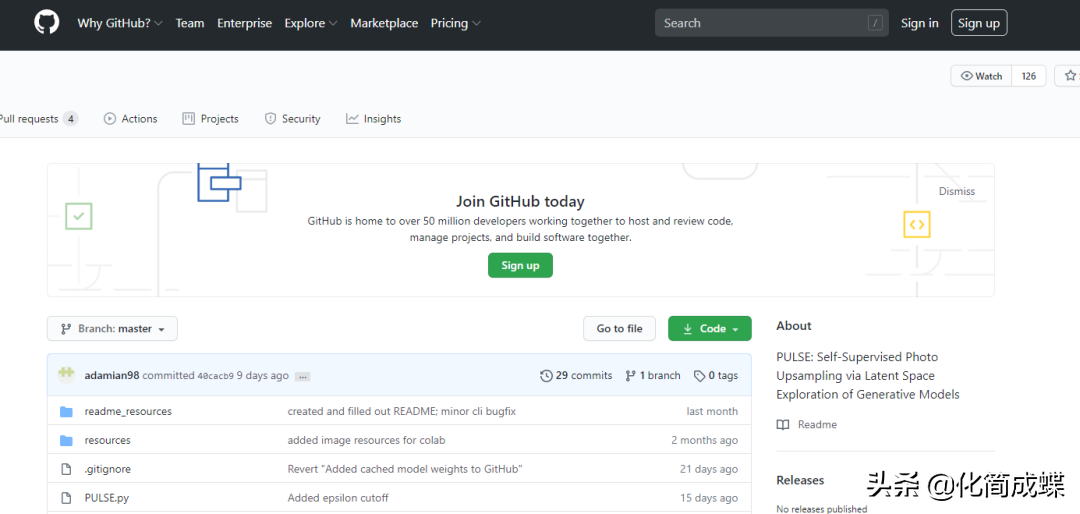Switch to the Projects tab
Screen dimensions: 1080x514
click(210, 119)
